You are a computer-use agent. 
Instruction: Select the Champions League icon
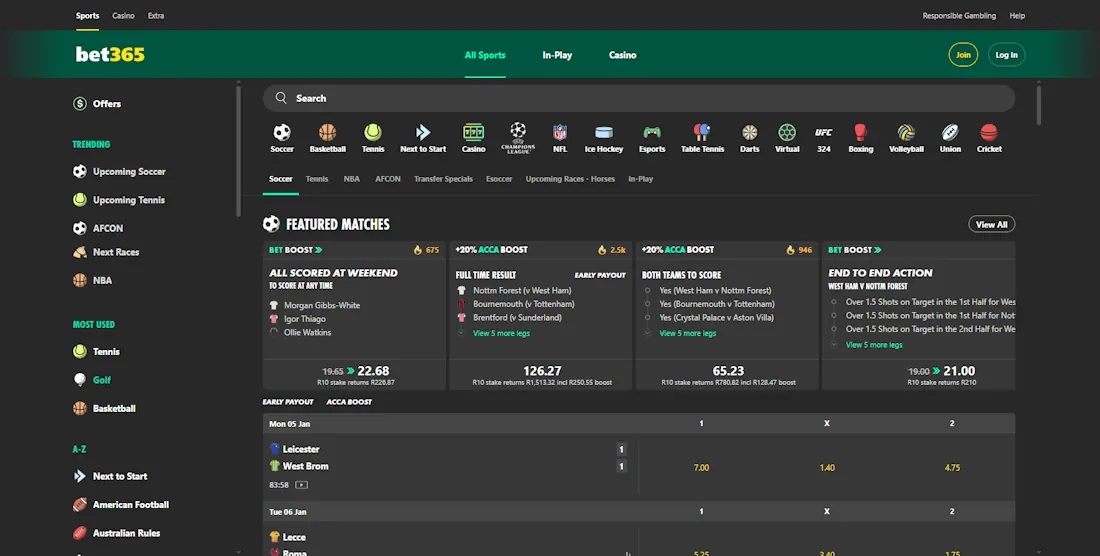point(518,137)
